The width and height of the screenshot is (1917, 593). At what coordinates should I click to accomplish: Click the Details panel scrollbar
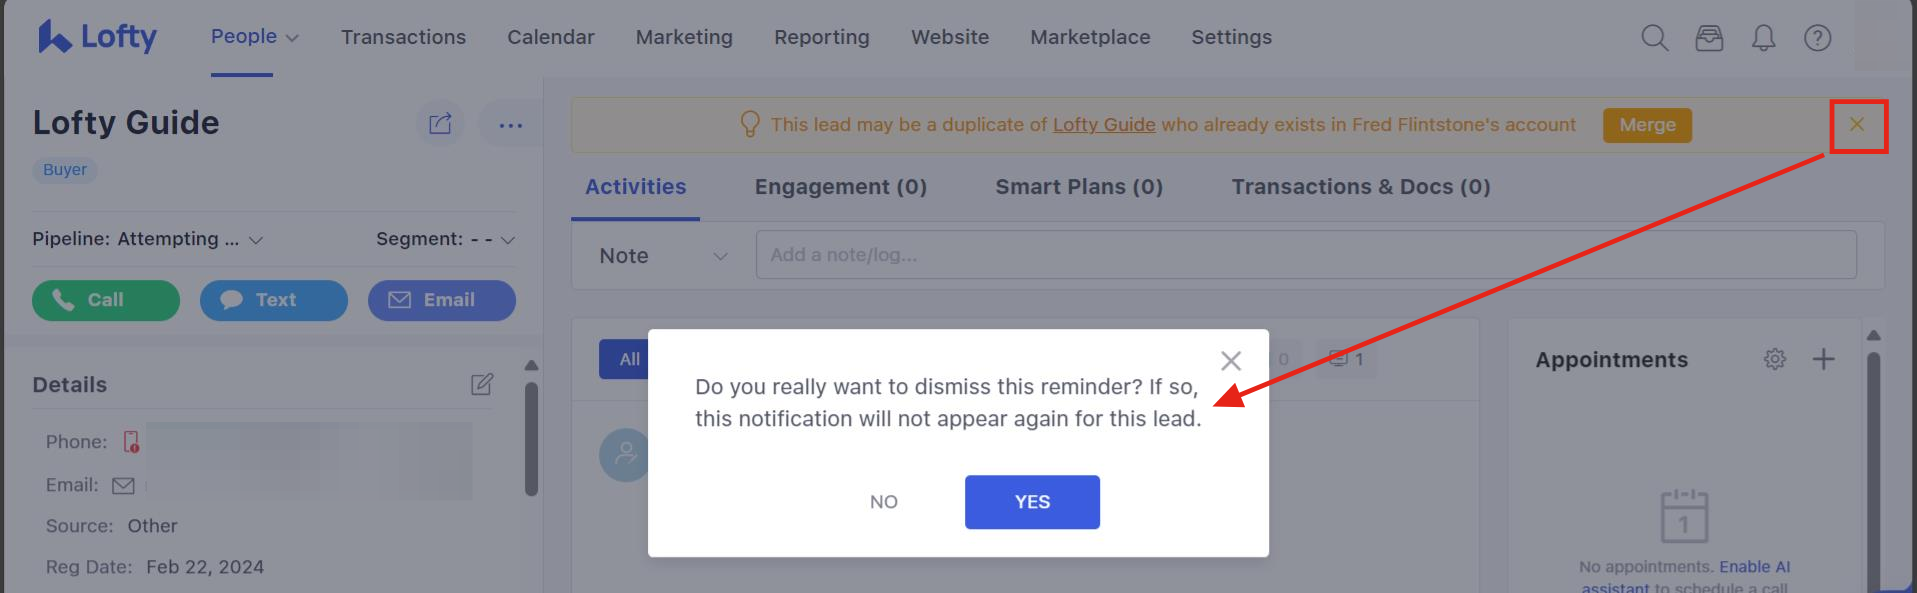(x=531, y=438)
